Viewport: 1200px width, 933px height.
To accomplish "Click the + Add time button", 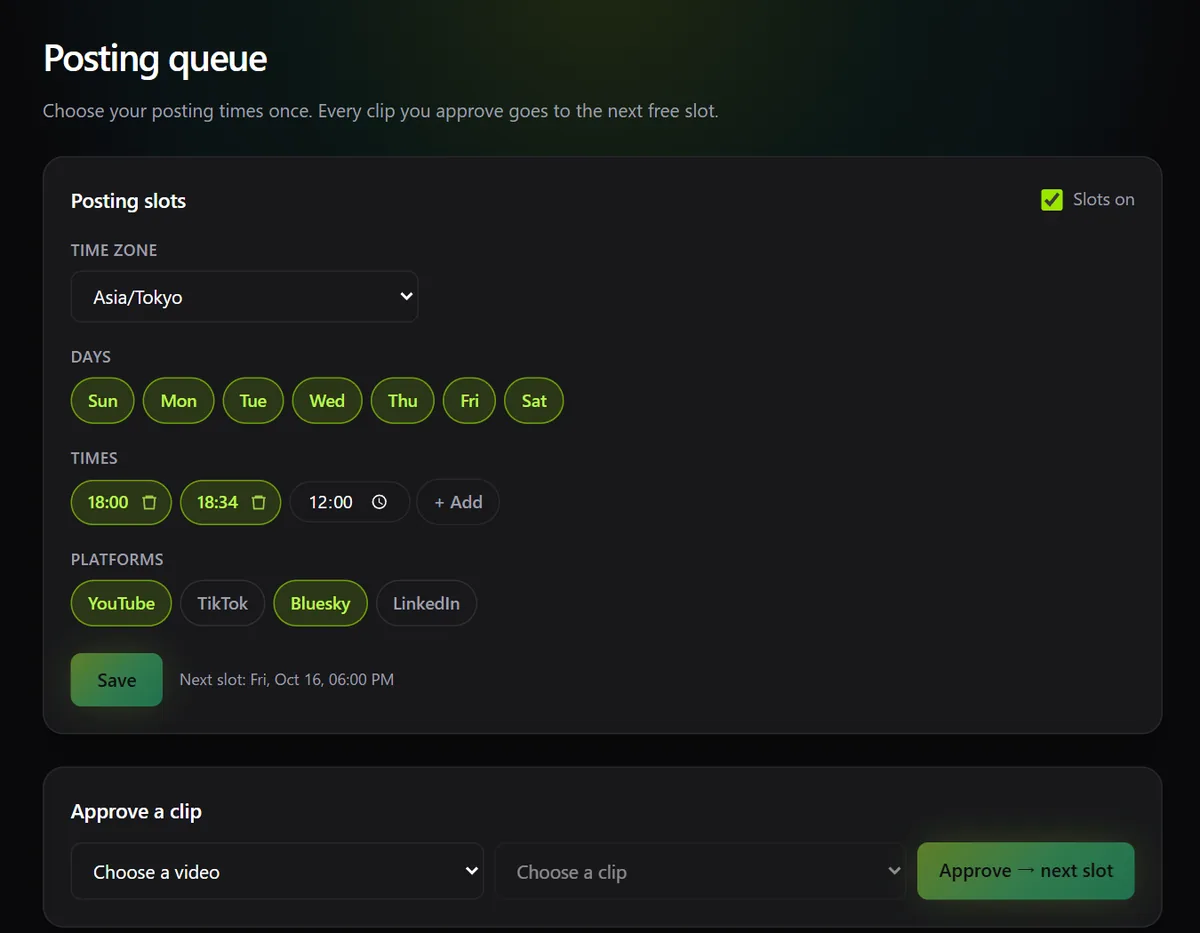I will pos(458,502).
